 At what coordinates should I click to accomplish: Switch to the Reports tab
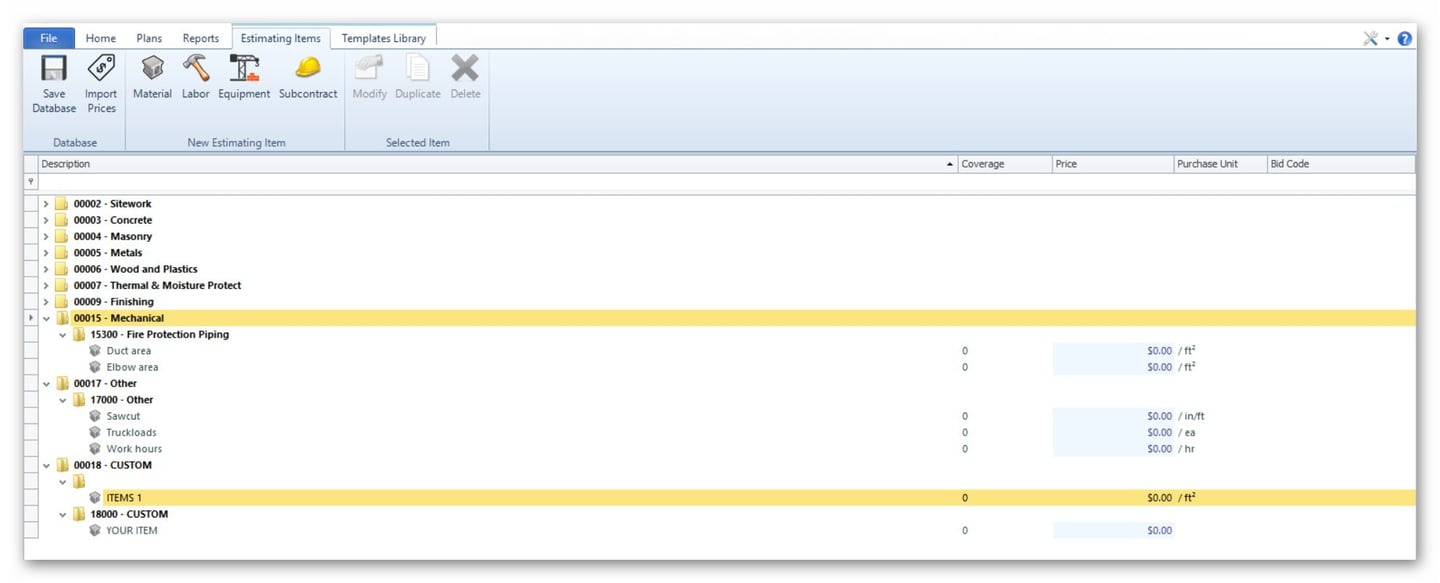pos(201,38)
